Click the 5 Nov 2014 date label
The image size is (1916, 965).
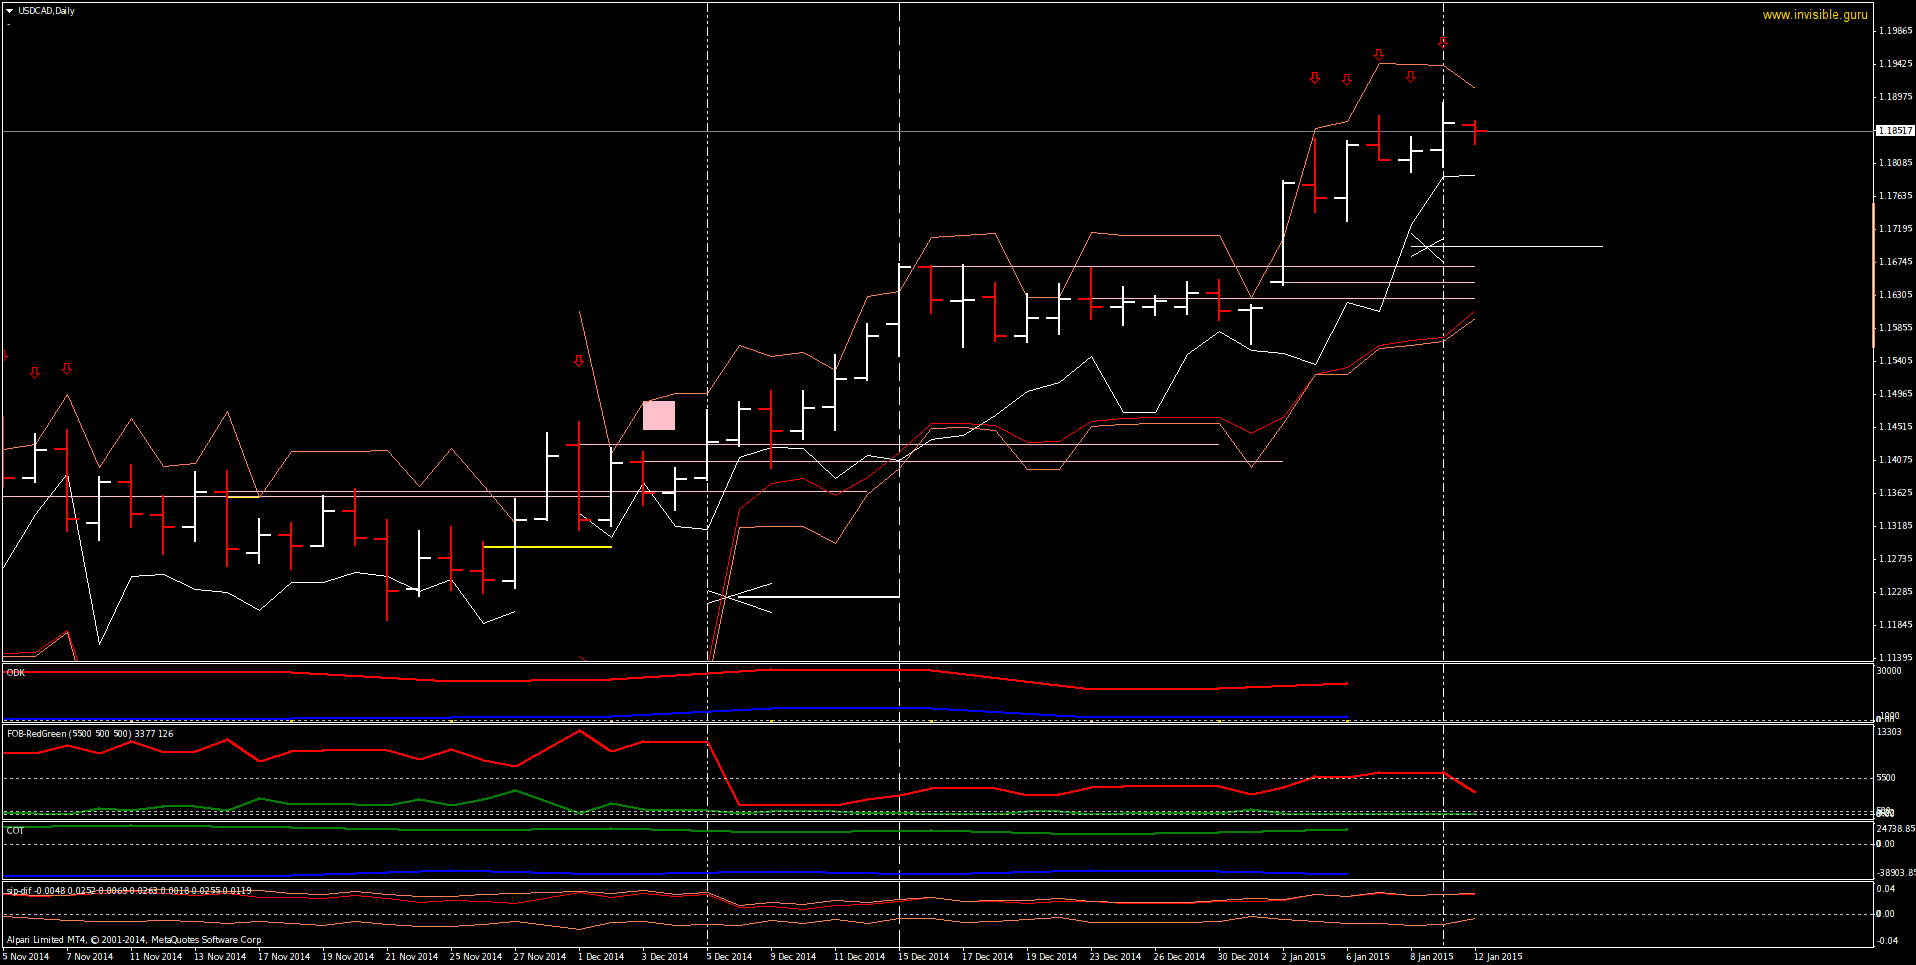(26, 957)
